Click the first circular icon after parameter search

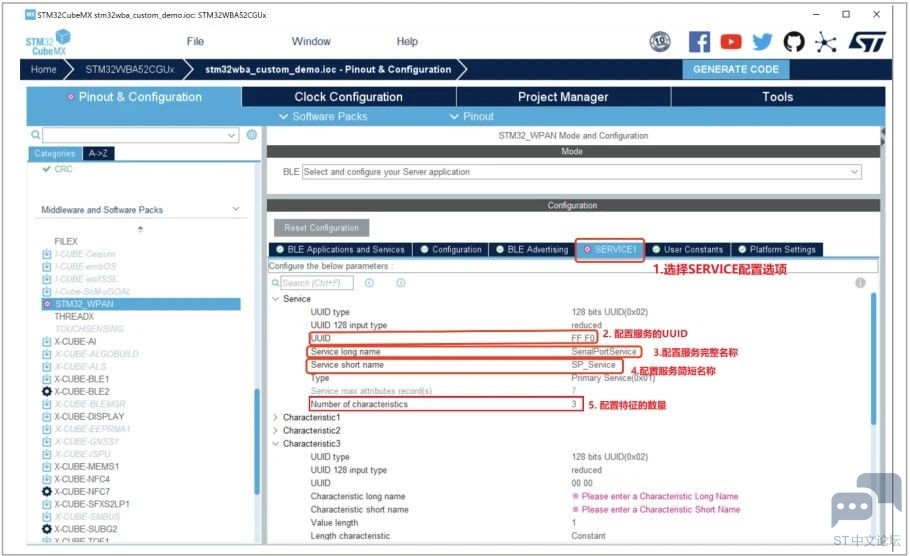(x=369, y=283)
